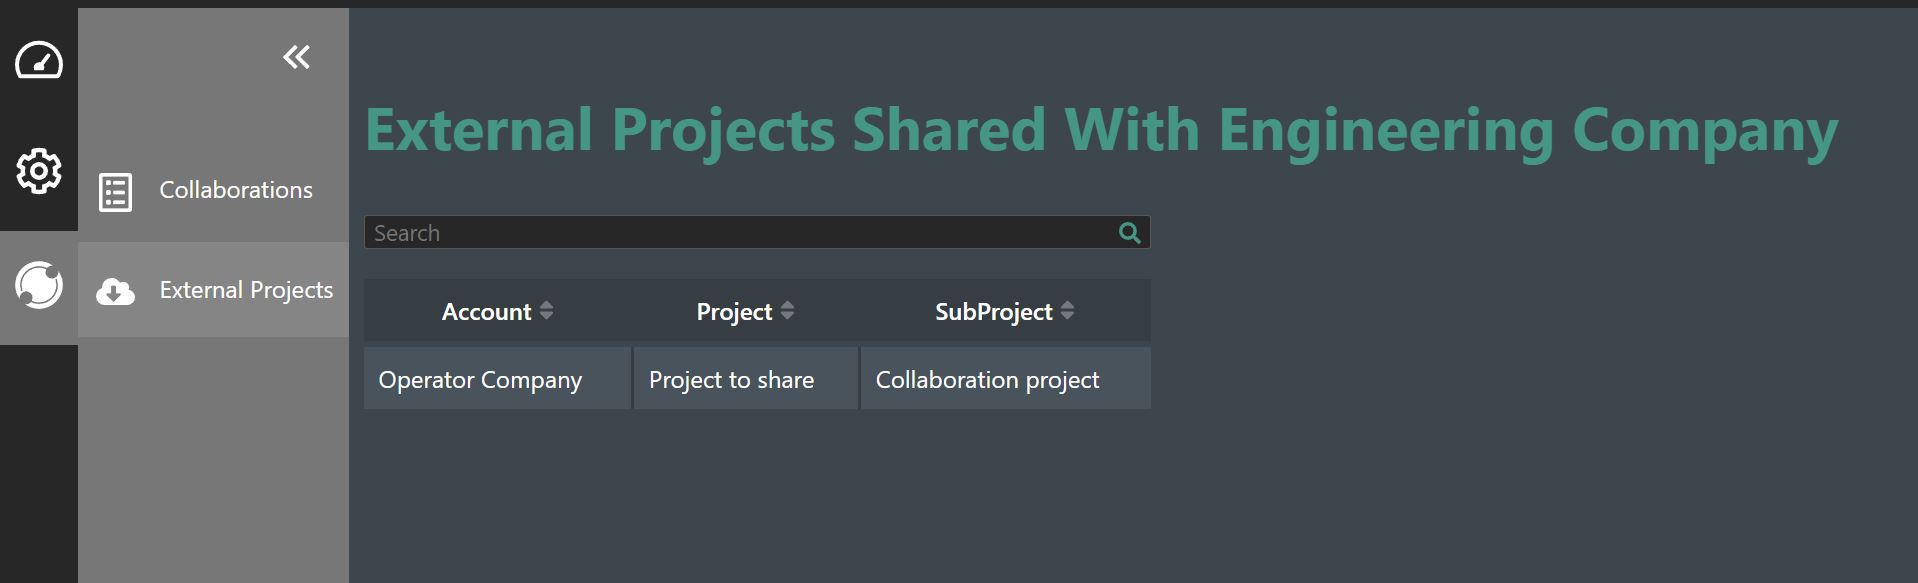The image size is (1918, 583).
Task: Click the search magnifier icon
Action: [1129, 233]
